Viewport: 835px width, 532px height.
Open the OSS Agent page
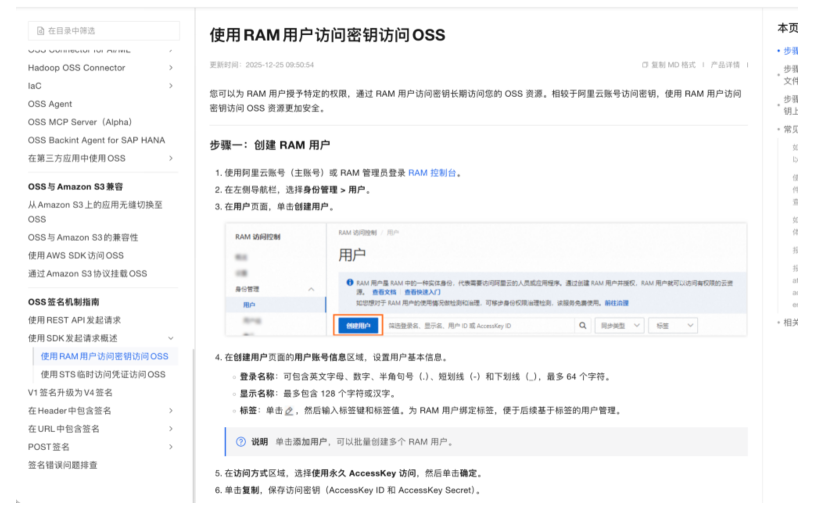pos(50,104)
